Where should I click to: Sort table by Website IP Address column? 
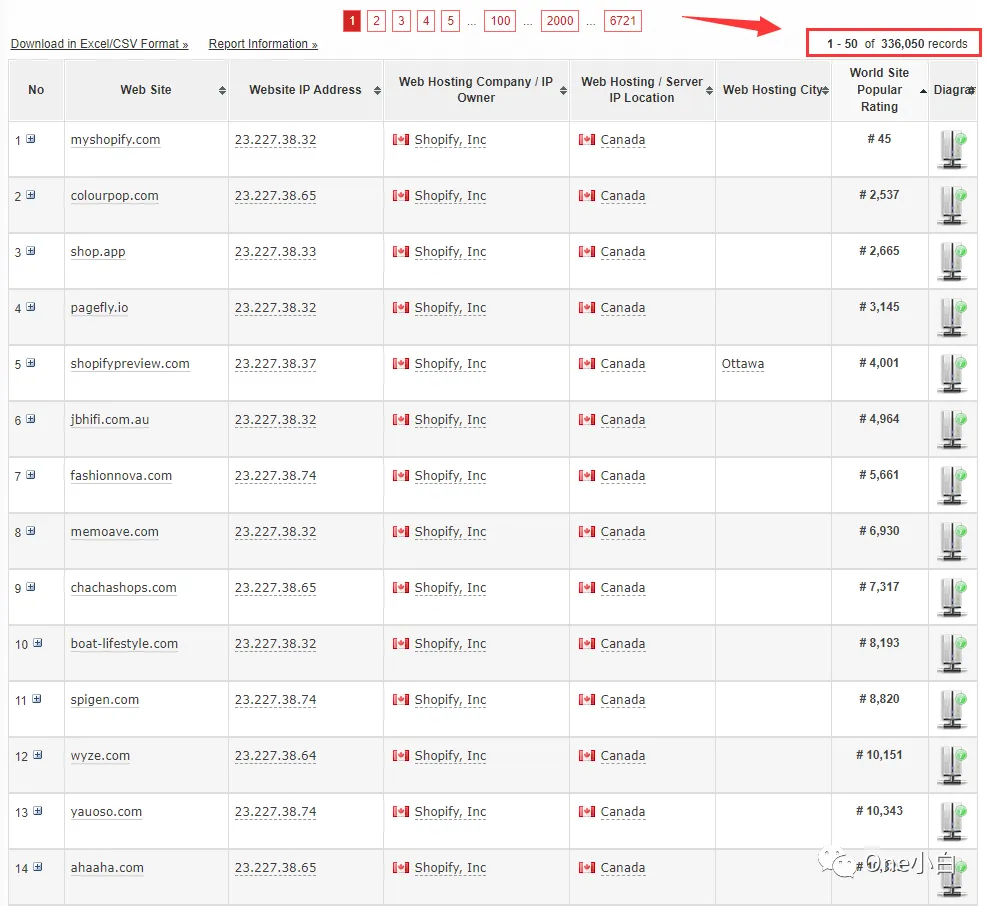(x=377, y=90)
